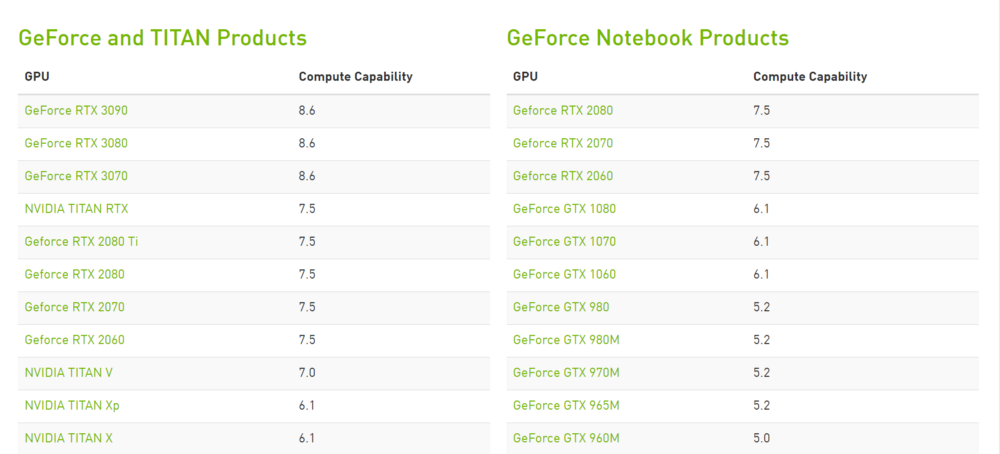Open the GeForce GTX 965M link
Viewport: 1000px width, 454px height.
[566, 405]
